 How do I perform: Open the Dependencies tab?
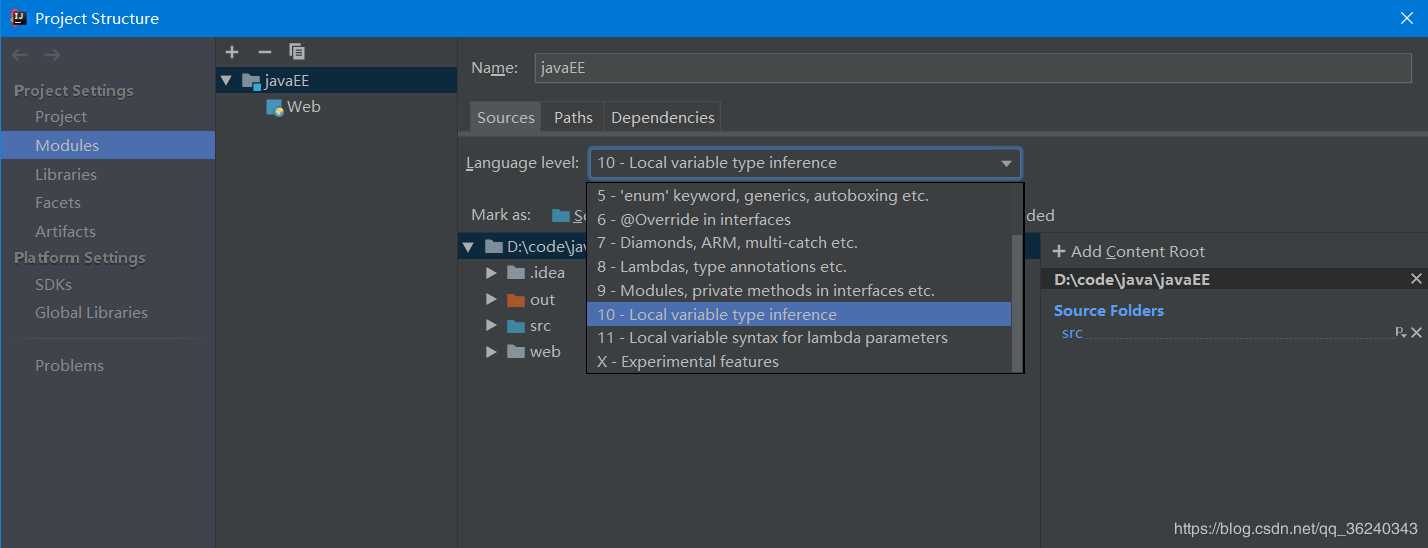pos(663,117)
